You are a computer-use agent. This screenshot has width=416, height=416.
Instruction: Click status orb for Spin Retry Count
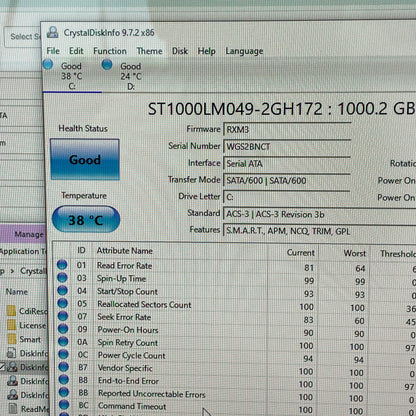point(63,341)
